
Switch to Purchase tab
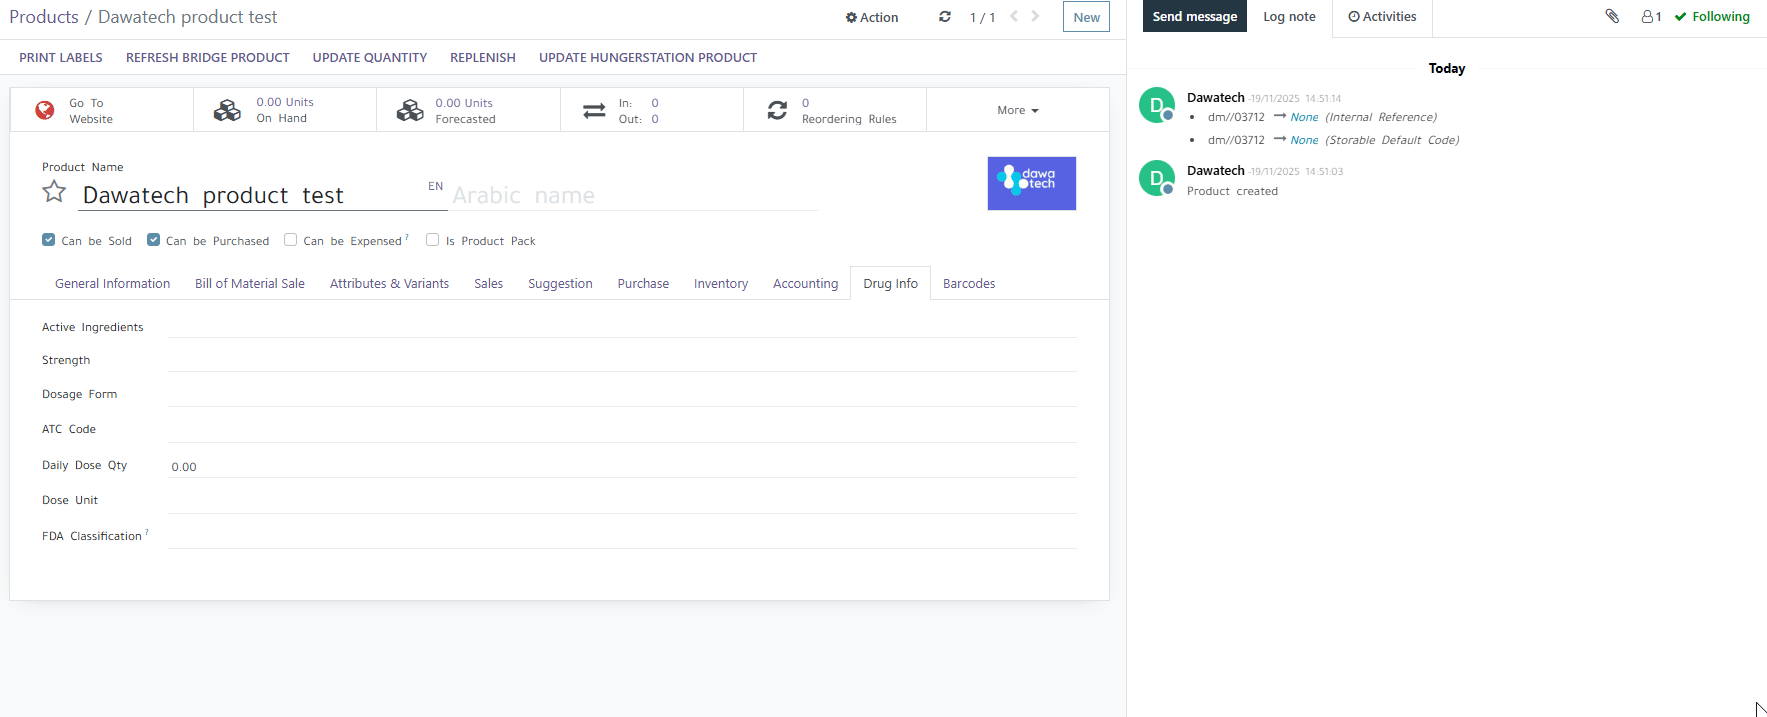(x=643, y=283)
